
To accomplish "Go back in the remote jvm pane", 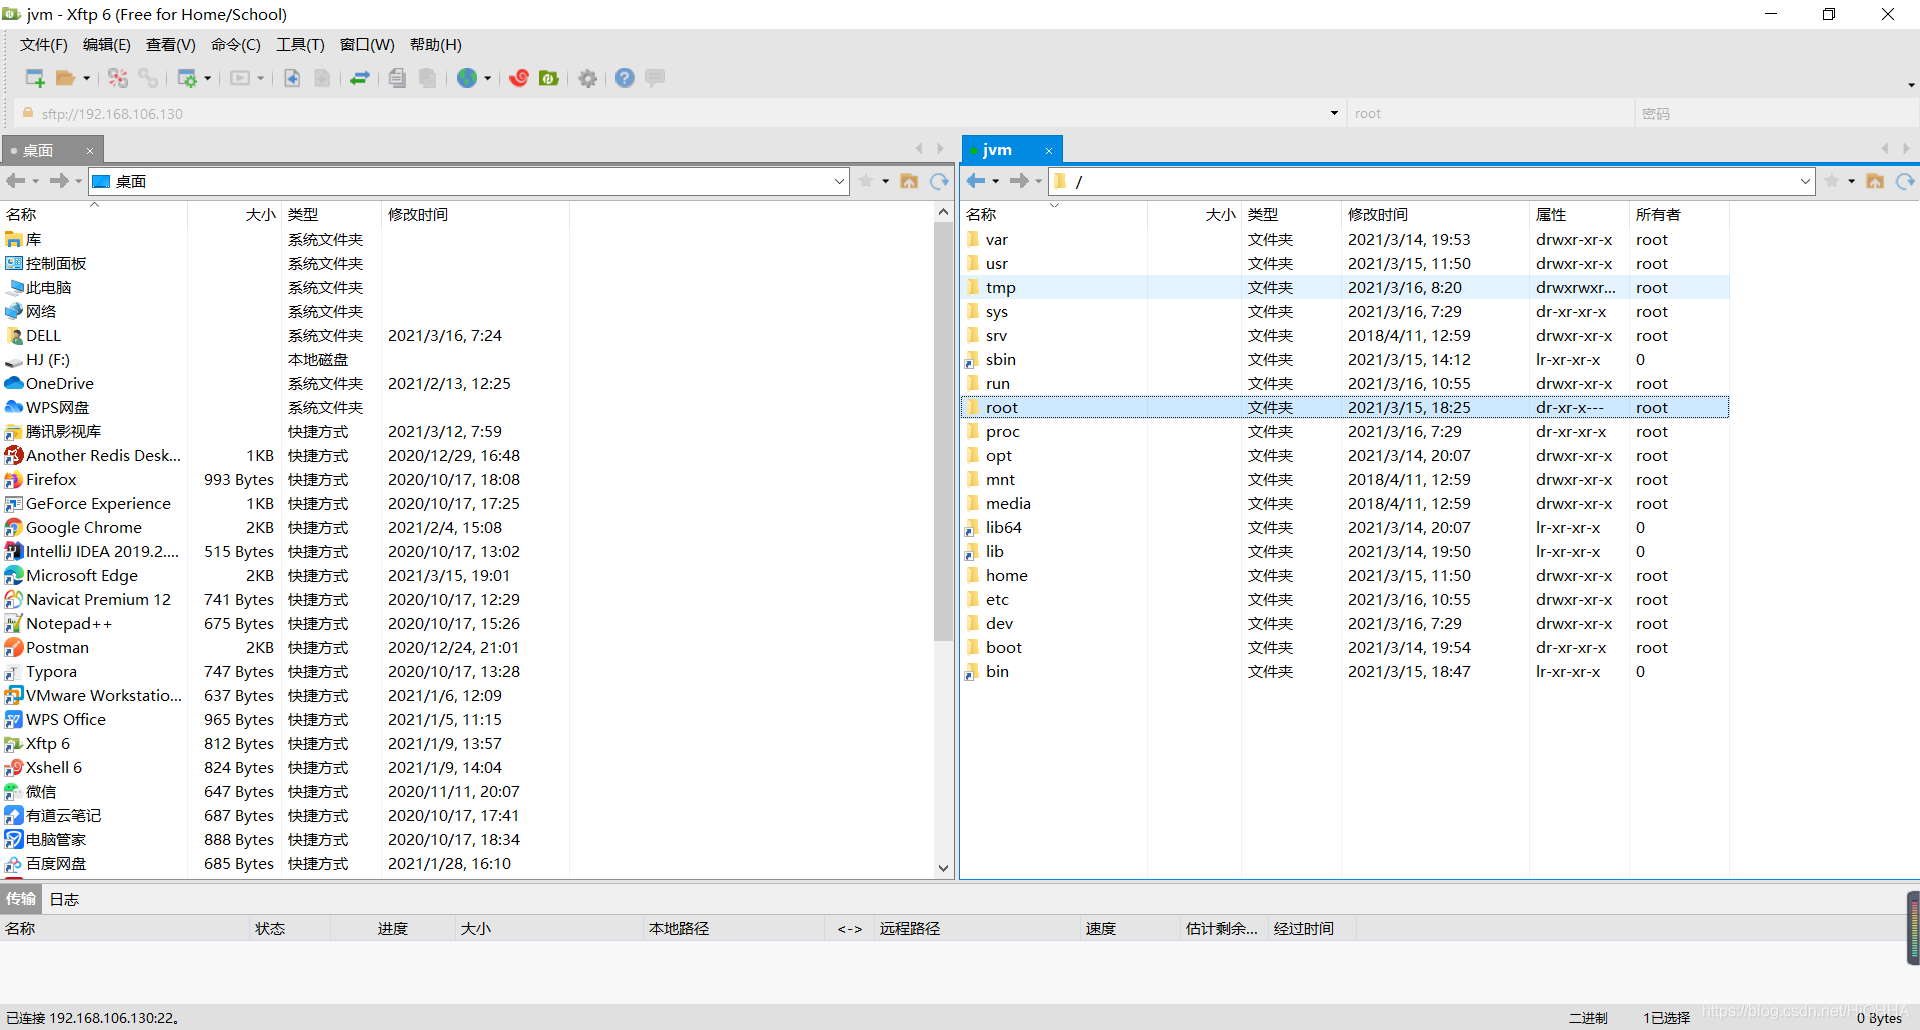I will coord(976,181).
